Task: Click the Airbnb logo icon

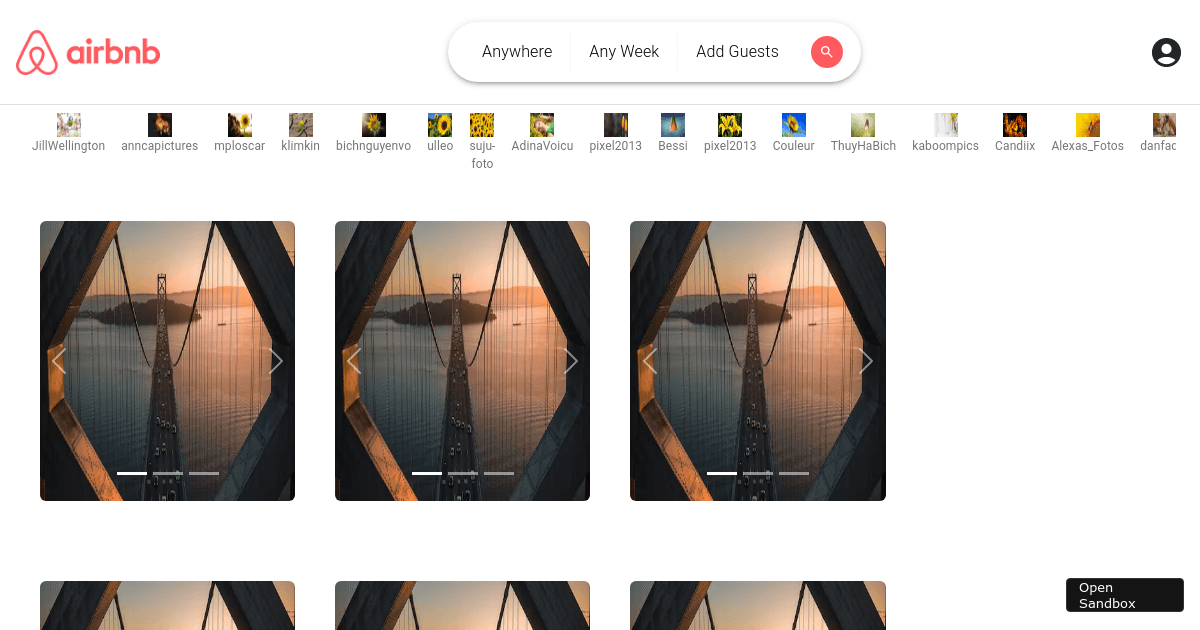Action: tap(35, 52)
